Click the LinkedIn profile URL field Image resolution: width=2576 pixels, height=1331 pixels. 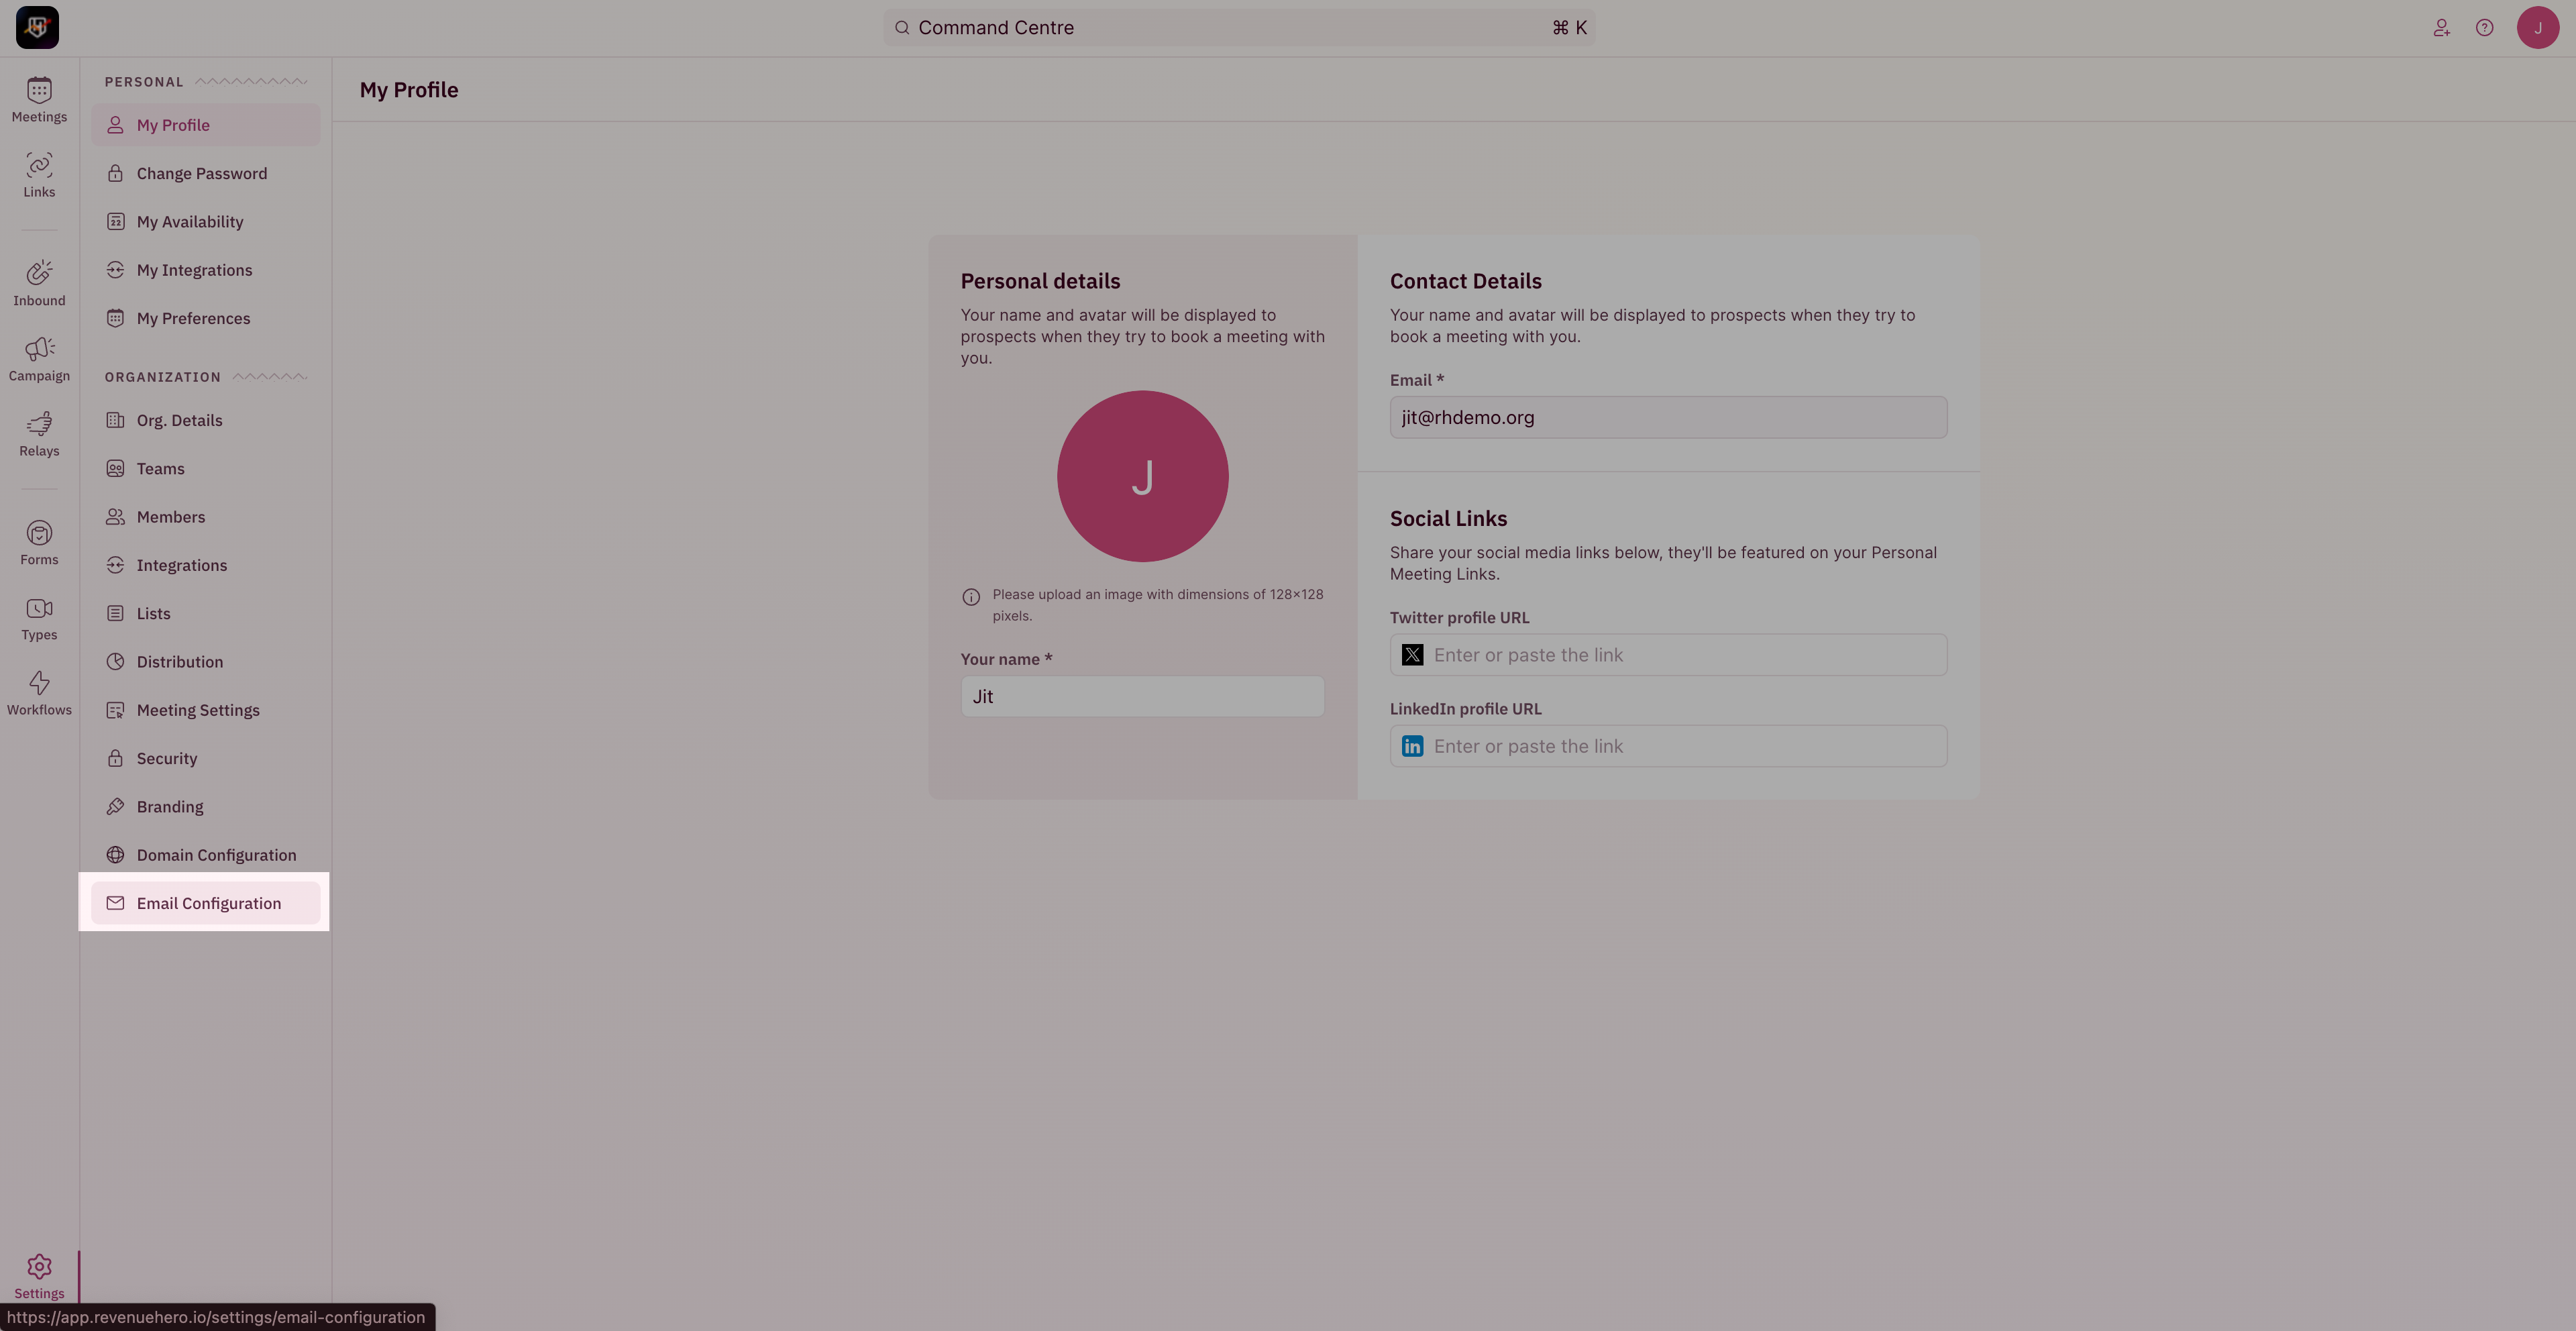[1668, 746]
